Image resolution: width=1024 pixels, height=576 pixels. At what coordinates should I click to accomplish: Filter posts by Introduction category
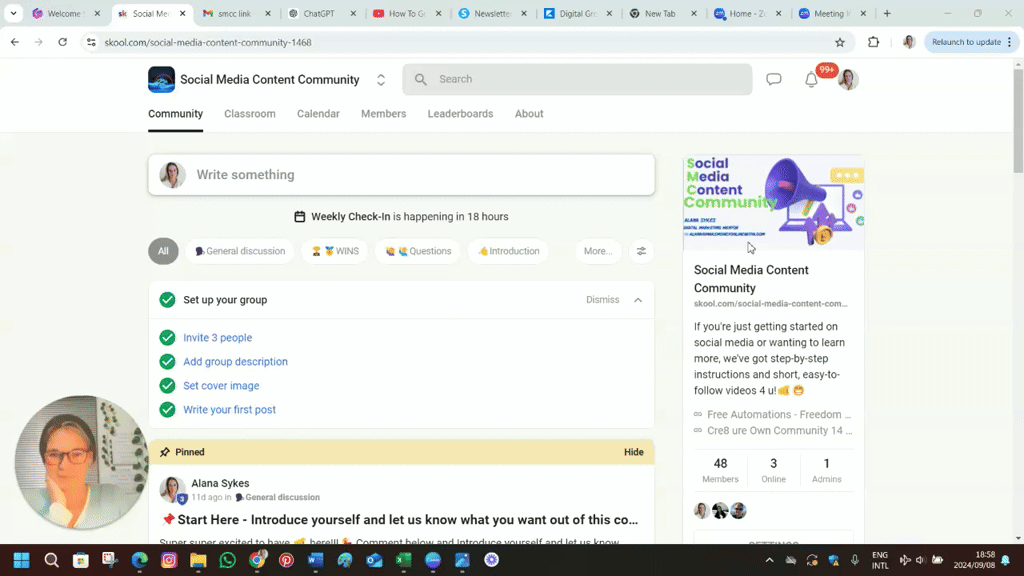click(508, 251)
